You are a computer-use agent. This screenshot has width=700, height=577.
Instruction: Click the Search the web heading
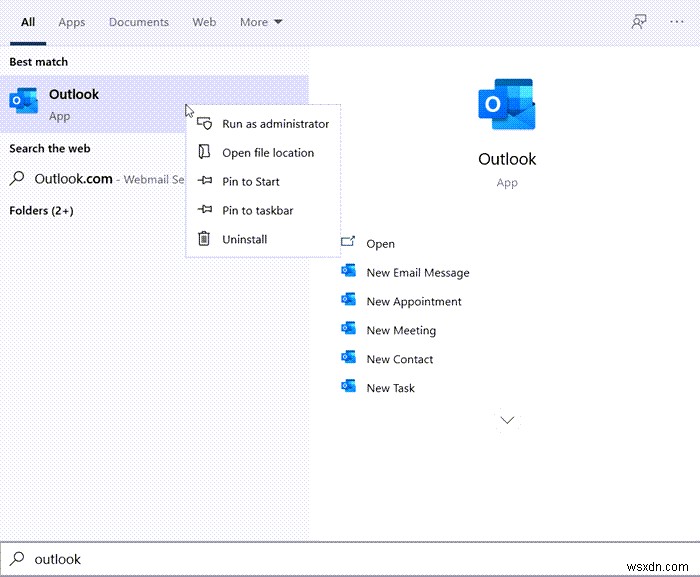pos(50,148)
